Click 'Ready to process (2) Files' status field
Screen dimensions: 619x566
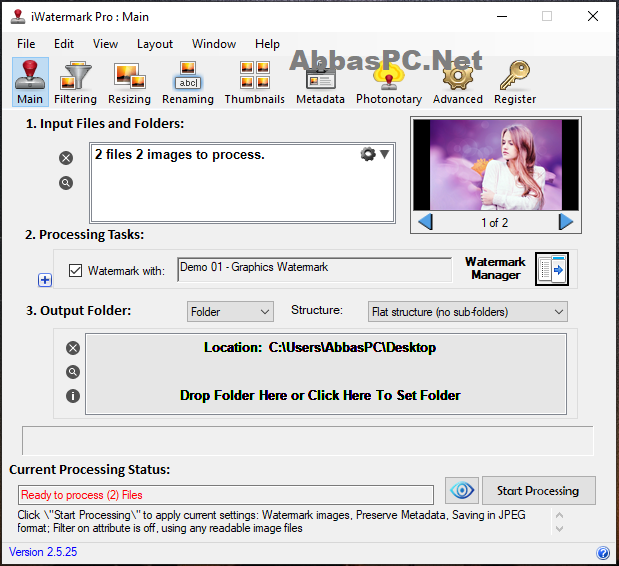226,495
